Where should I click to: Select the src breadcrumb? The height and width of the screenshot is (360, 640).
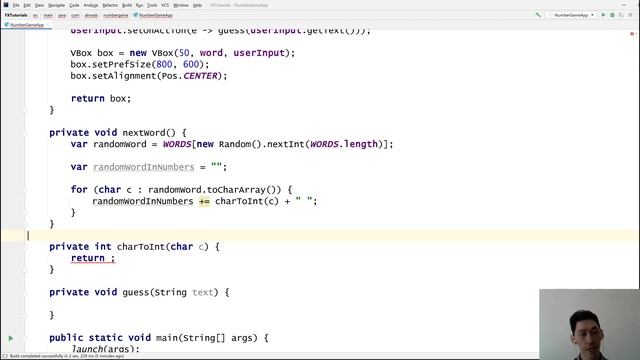coord(35,15)
